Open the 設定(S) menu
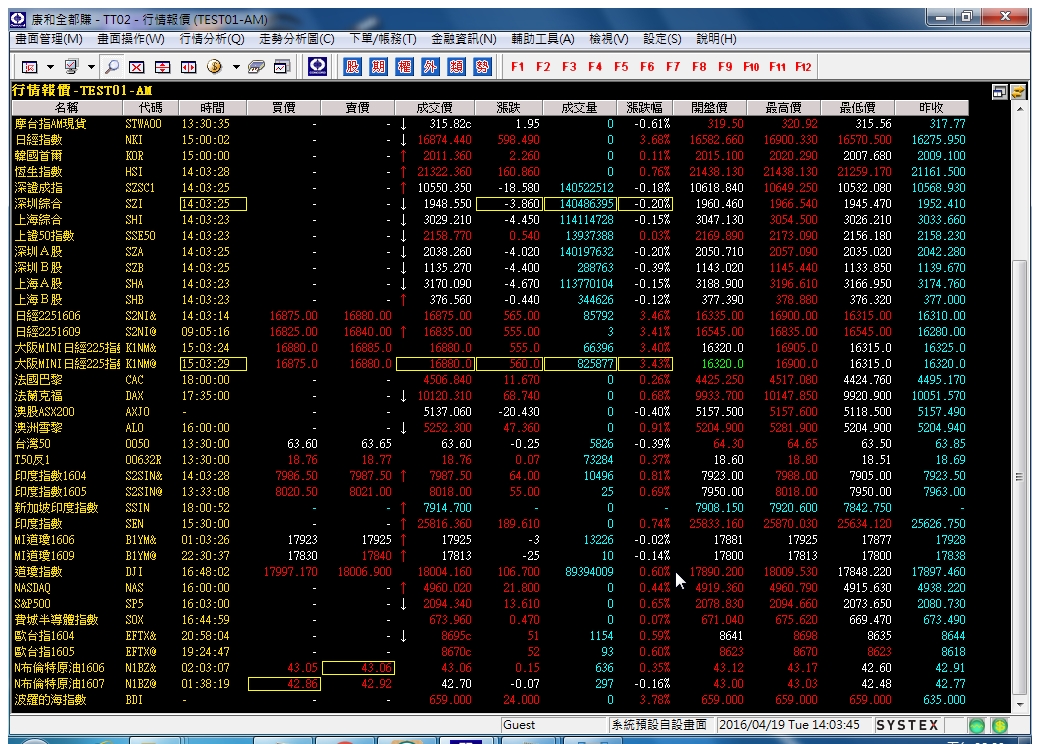The height and width of the screenshot is (744, 1040). click(x=662, y=39)
